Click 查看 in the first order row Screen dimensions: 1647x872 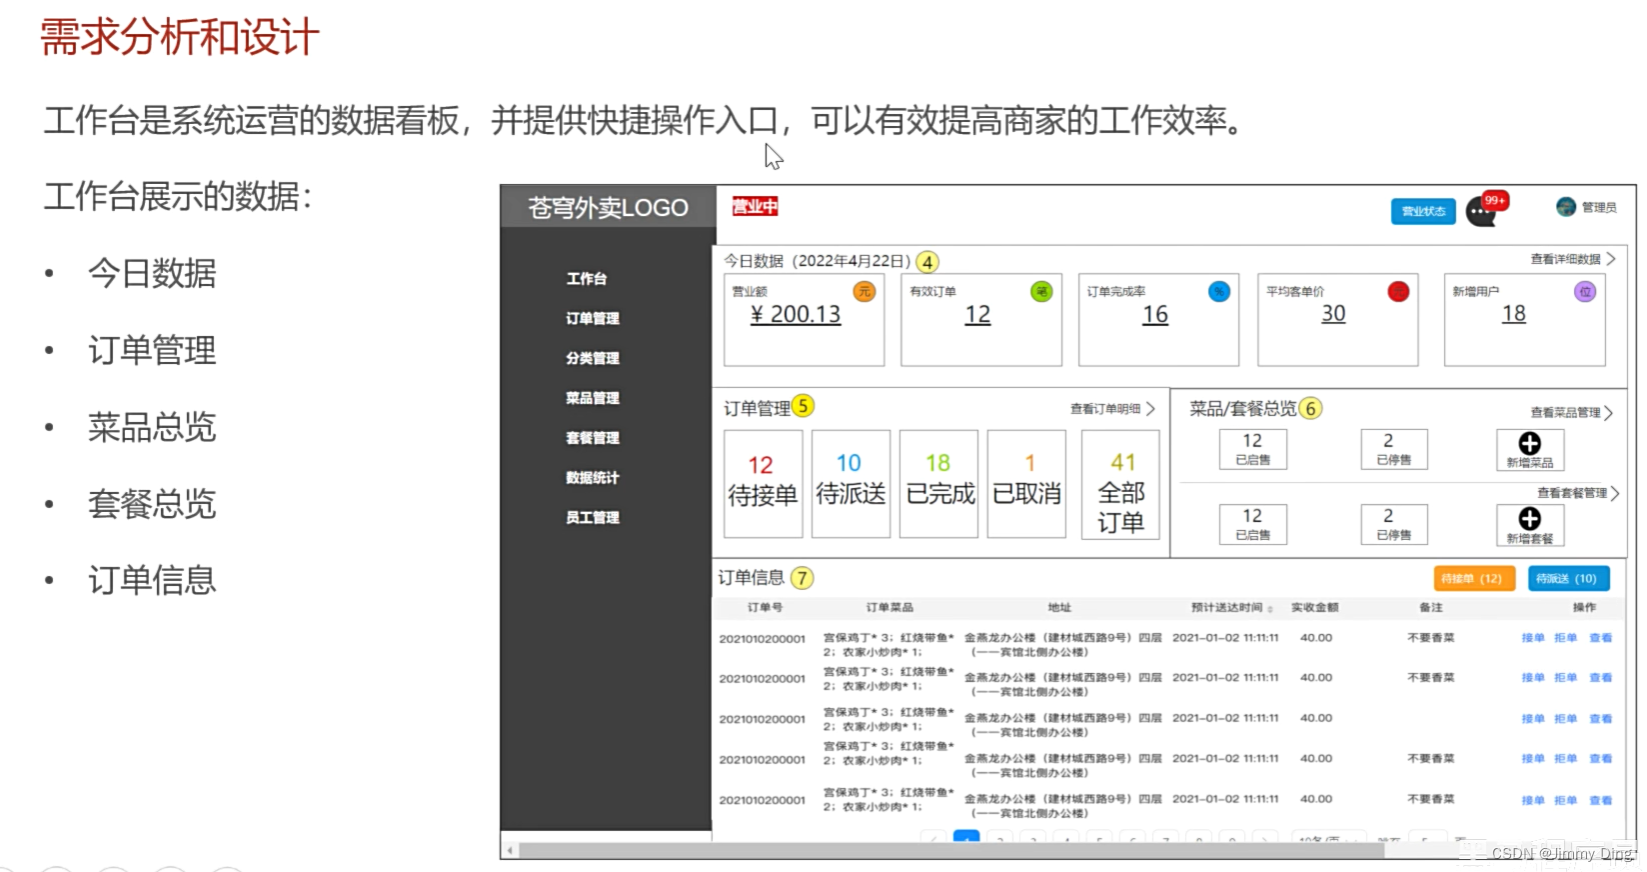[1601, 638]
